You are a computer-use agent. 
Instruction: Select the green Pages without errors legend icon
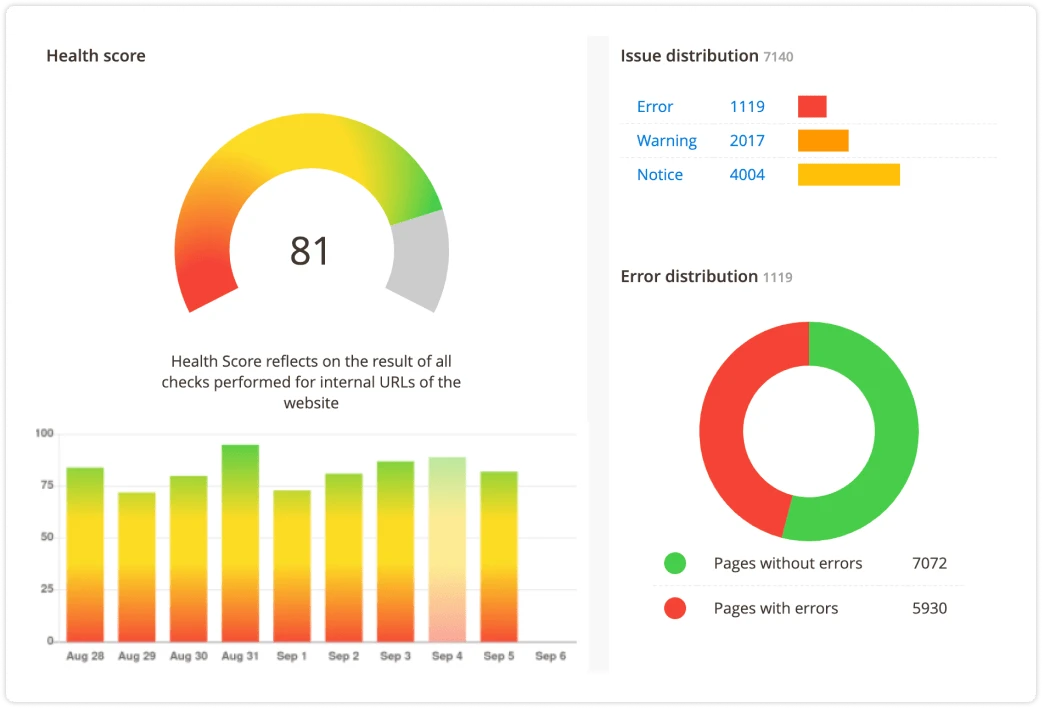[x=674, y=563]
